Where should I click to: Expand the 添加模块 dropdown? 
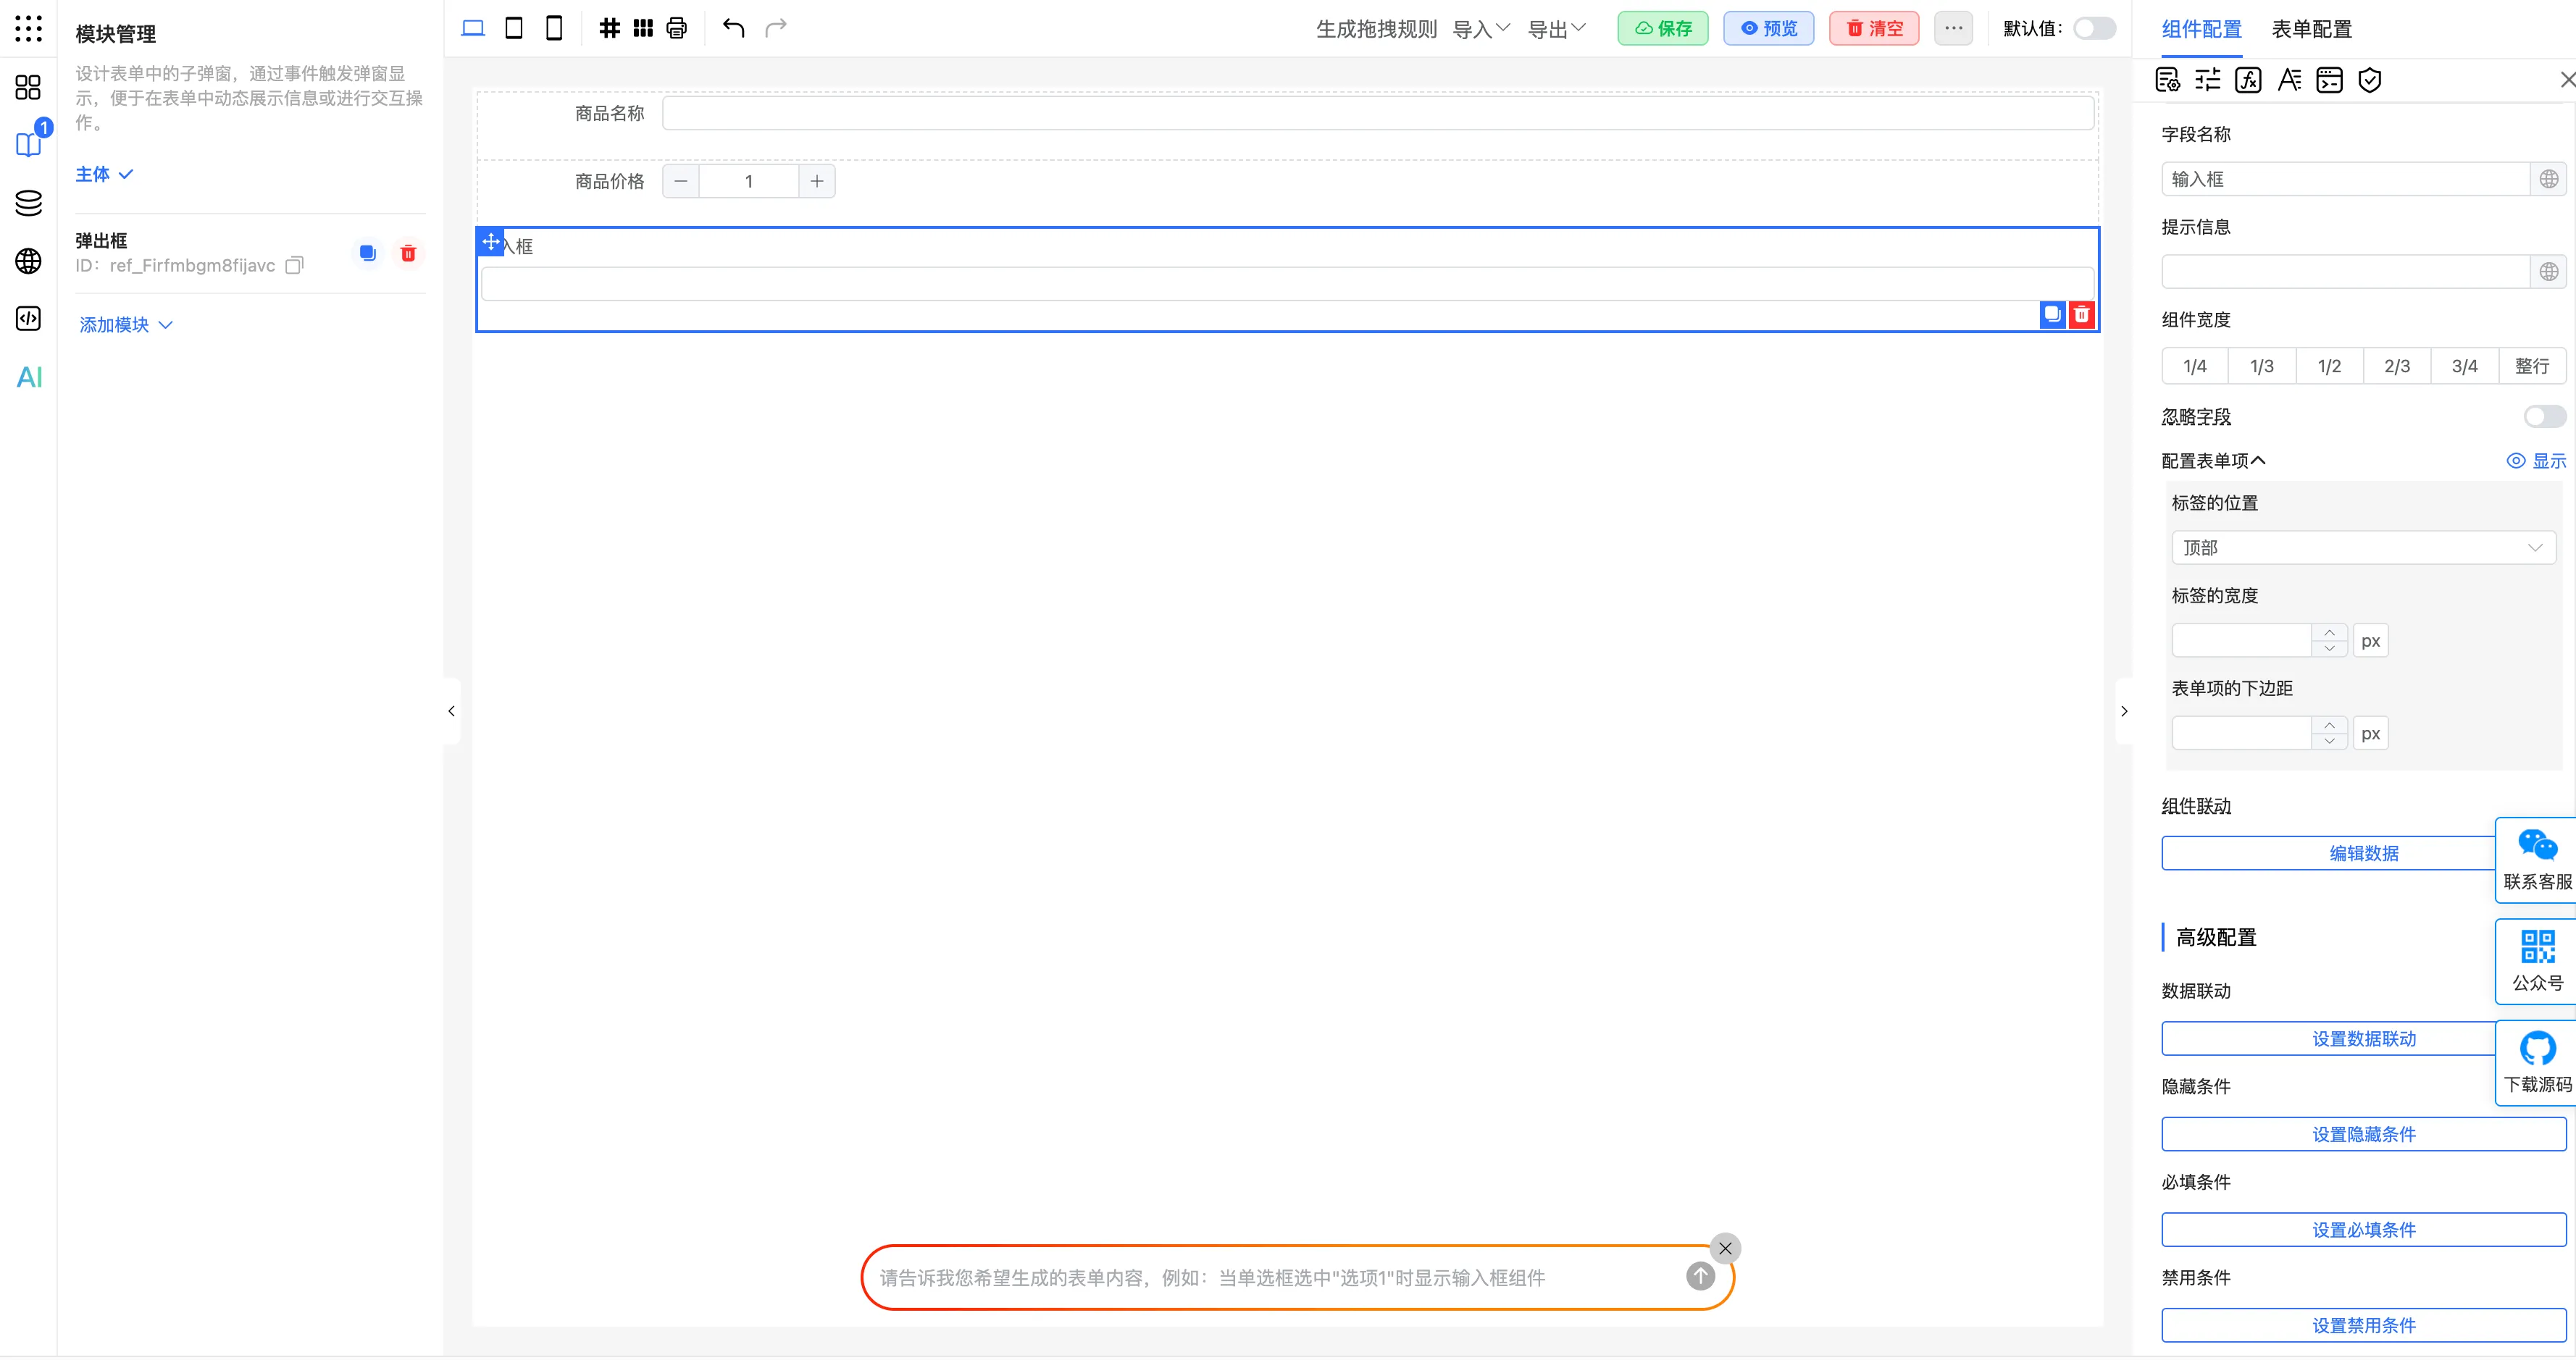pos(126,325)
